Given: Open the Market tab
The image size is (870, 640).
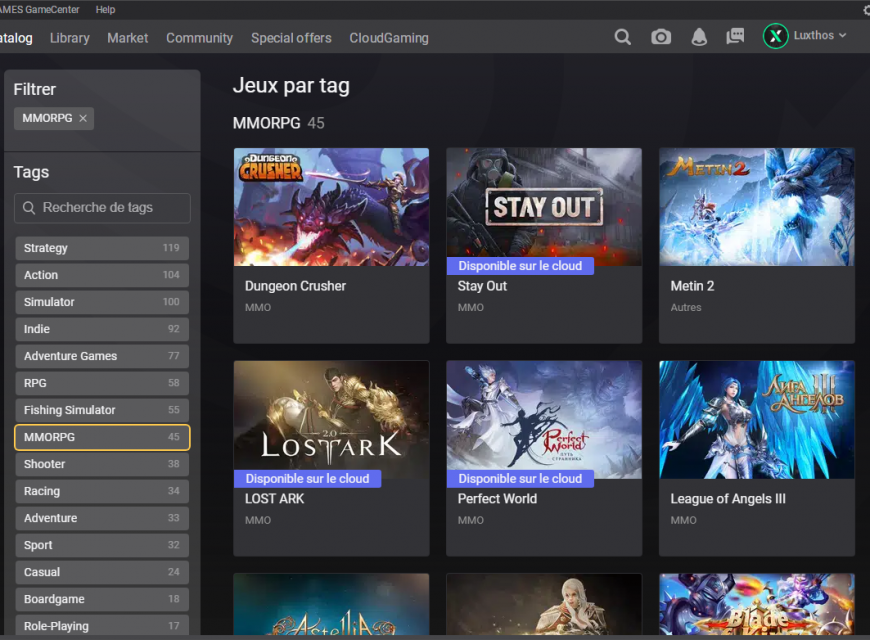Looking at the screenshot, I should pyautogui.click(x=128, y=38).
